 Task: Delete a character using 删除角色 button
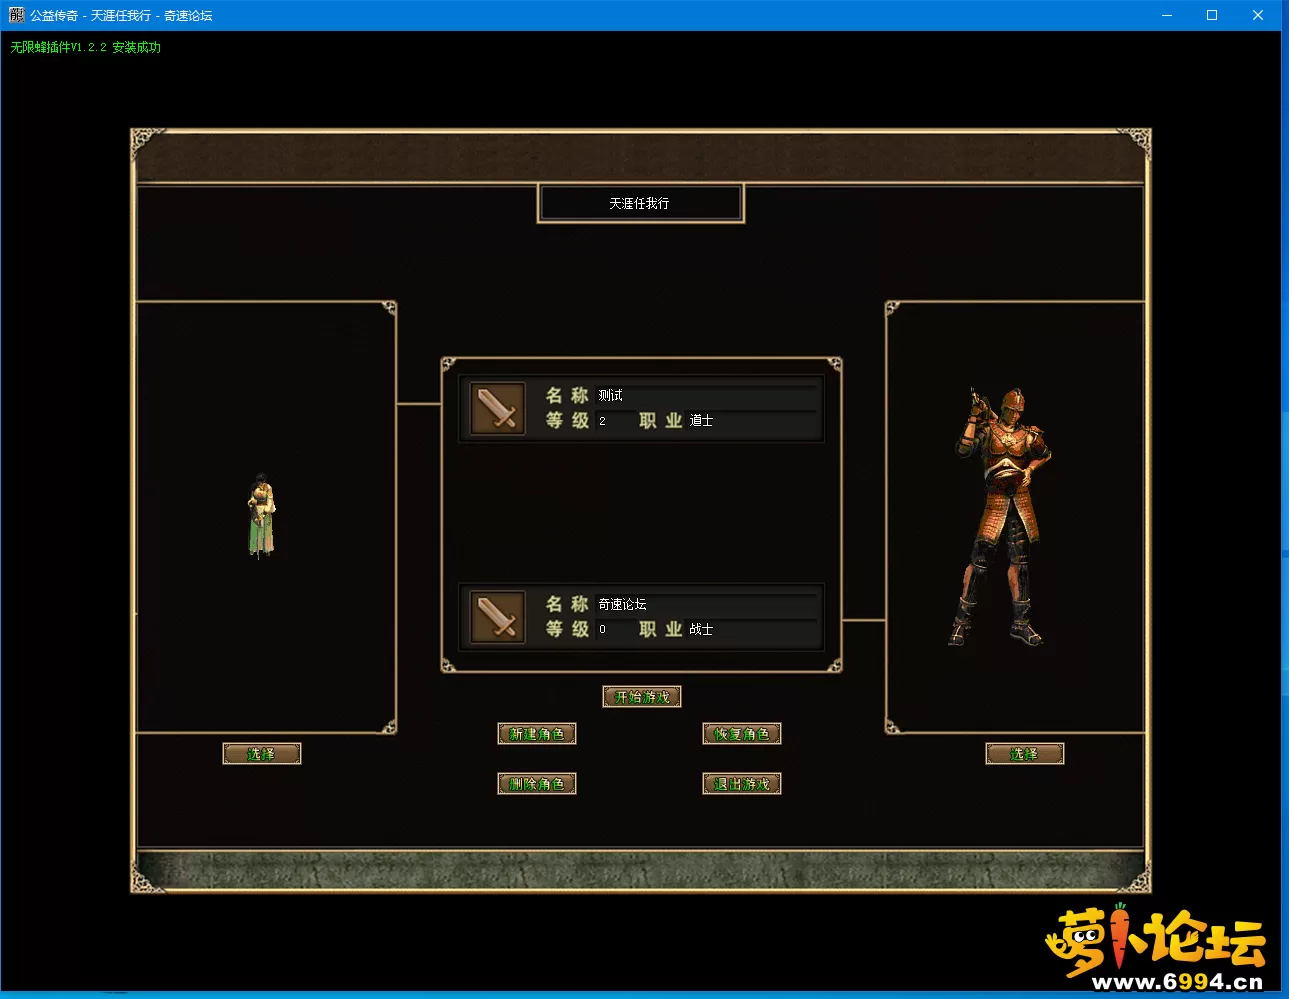click(x=537, y=784)
